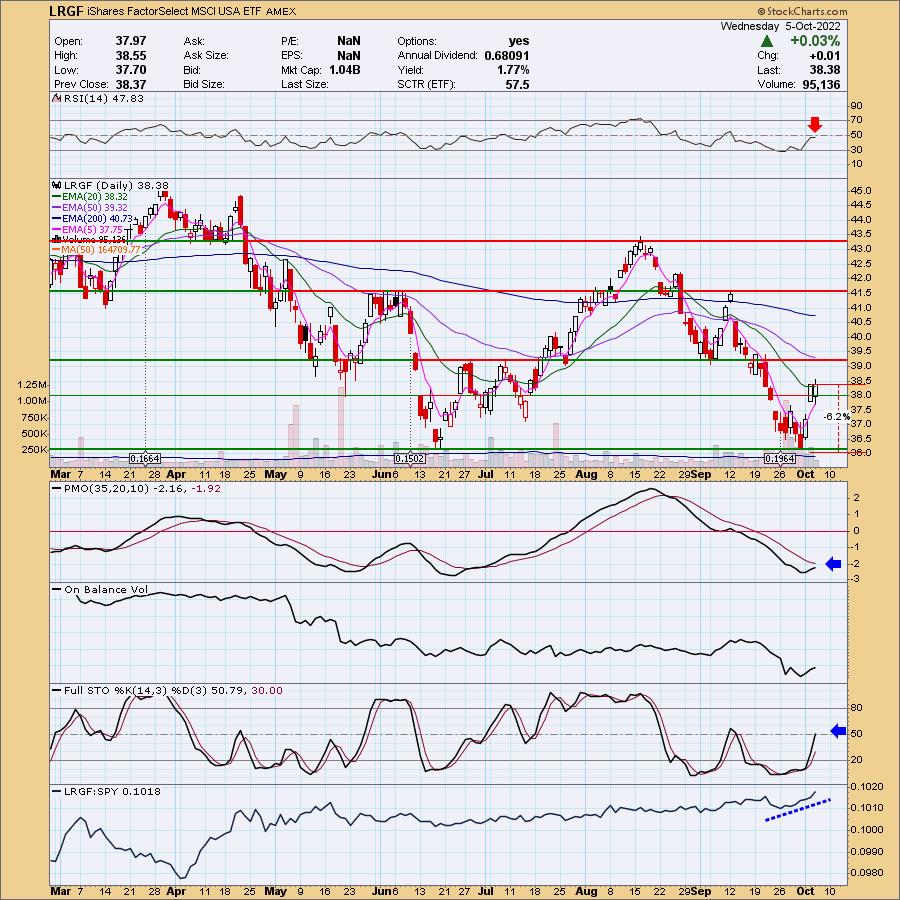This screenshot has height=900, width=900.
Task: Click the Options value yes
Action: [x=519, y=41]
